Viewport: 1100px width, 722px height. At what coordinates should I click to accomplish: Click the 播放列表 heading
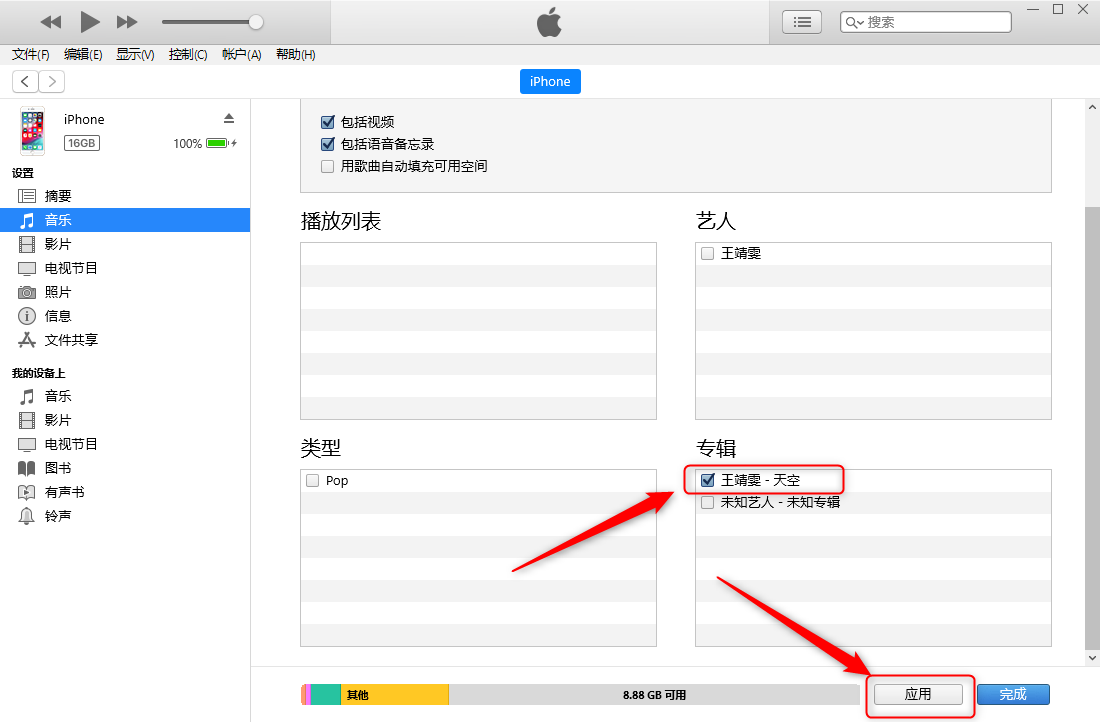coord(341,221)
